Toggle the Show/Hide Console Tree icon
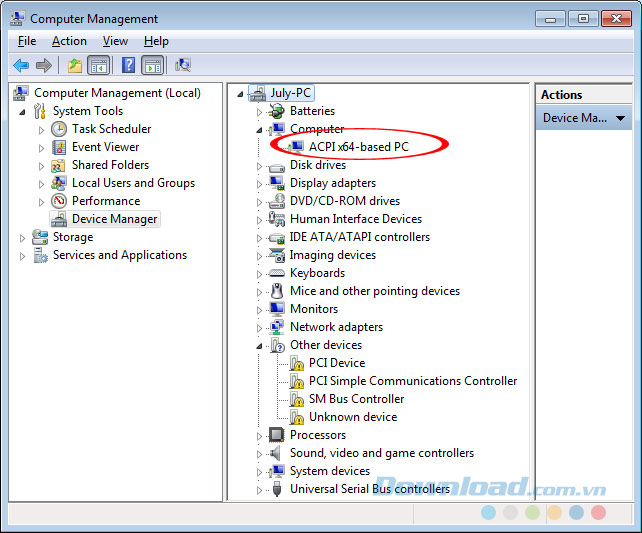 pos(99,65)
